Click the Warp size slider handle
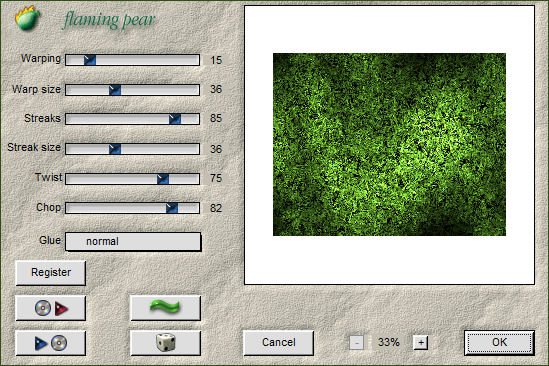The height and width of the screenshot is (366, 549). tap(115, 90)
